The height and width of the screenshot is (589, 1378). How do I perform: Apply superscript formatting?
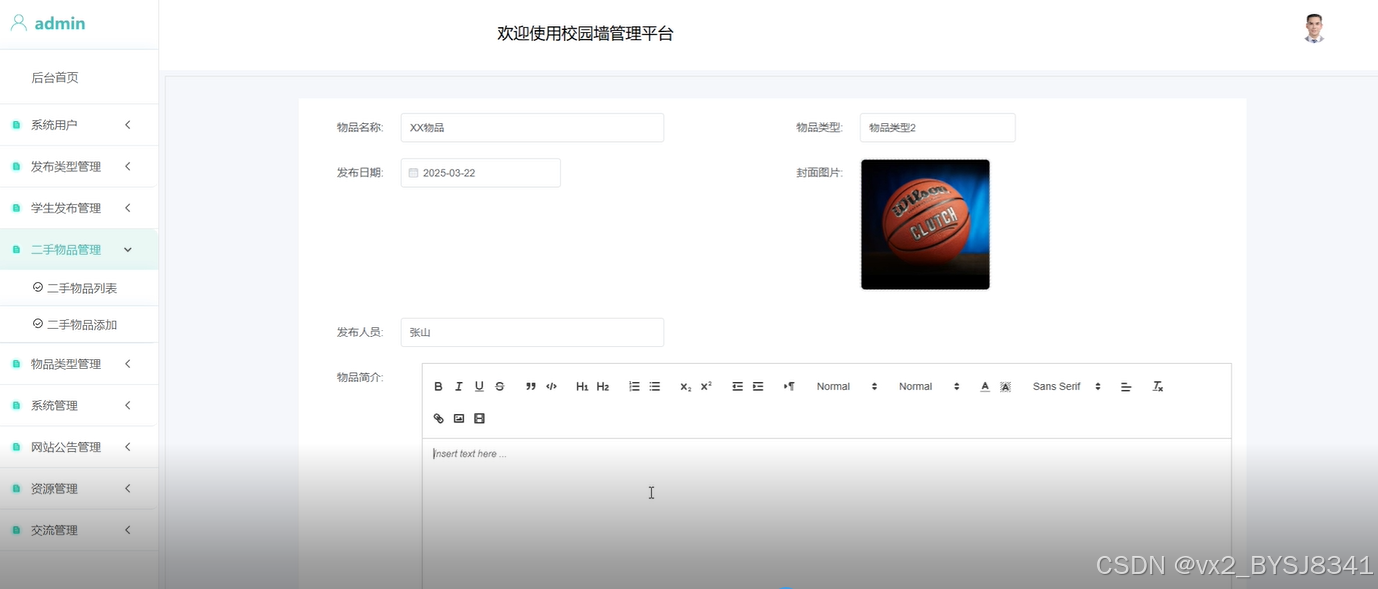(706, 386)
